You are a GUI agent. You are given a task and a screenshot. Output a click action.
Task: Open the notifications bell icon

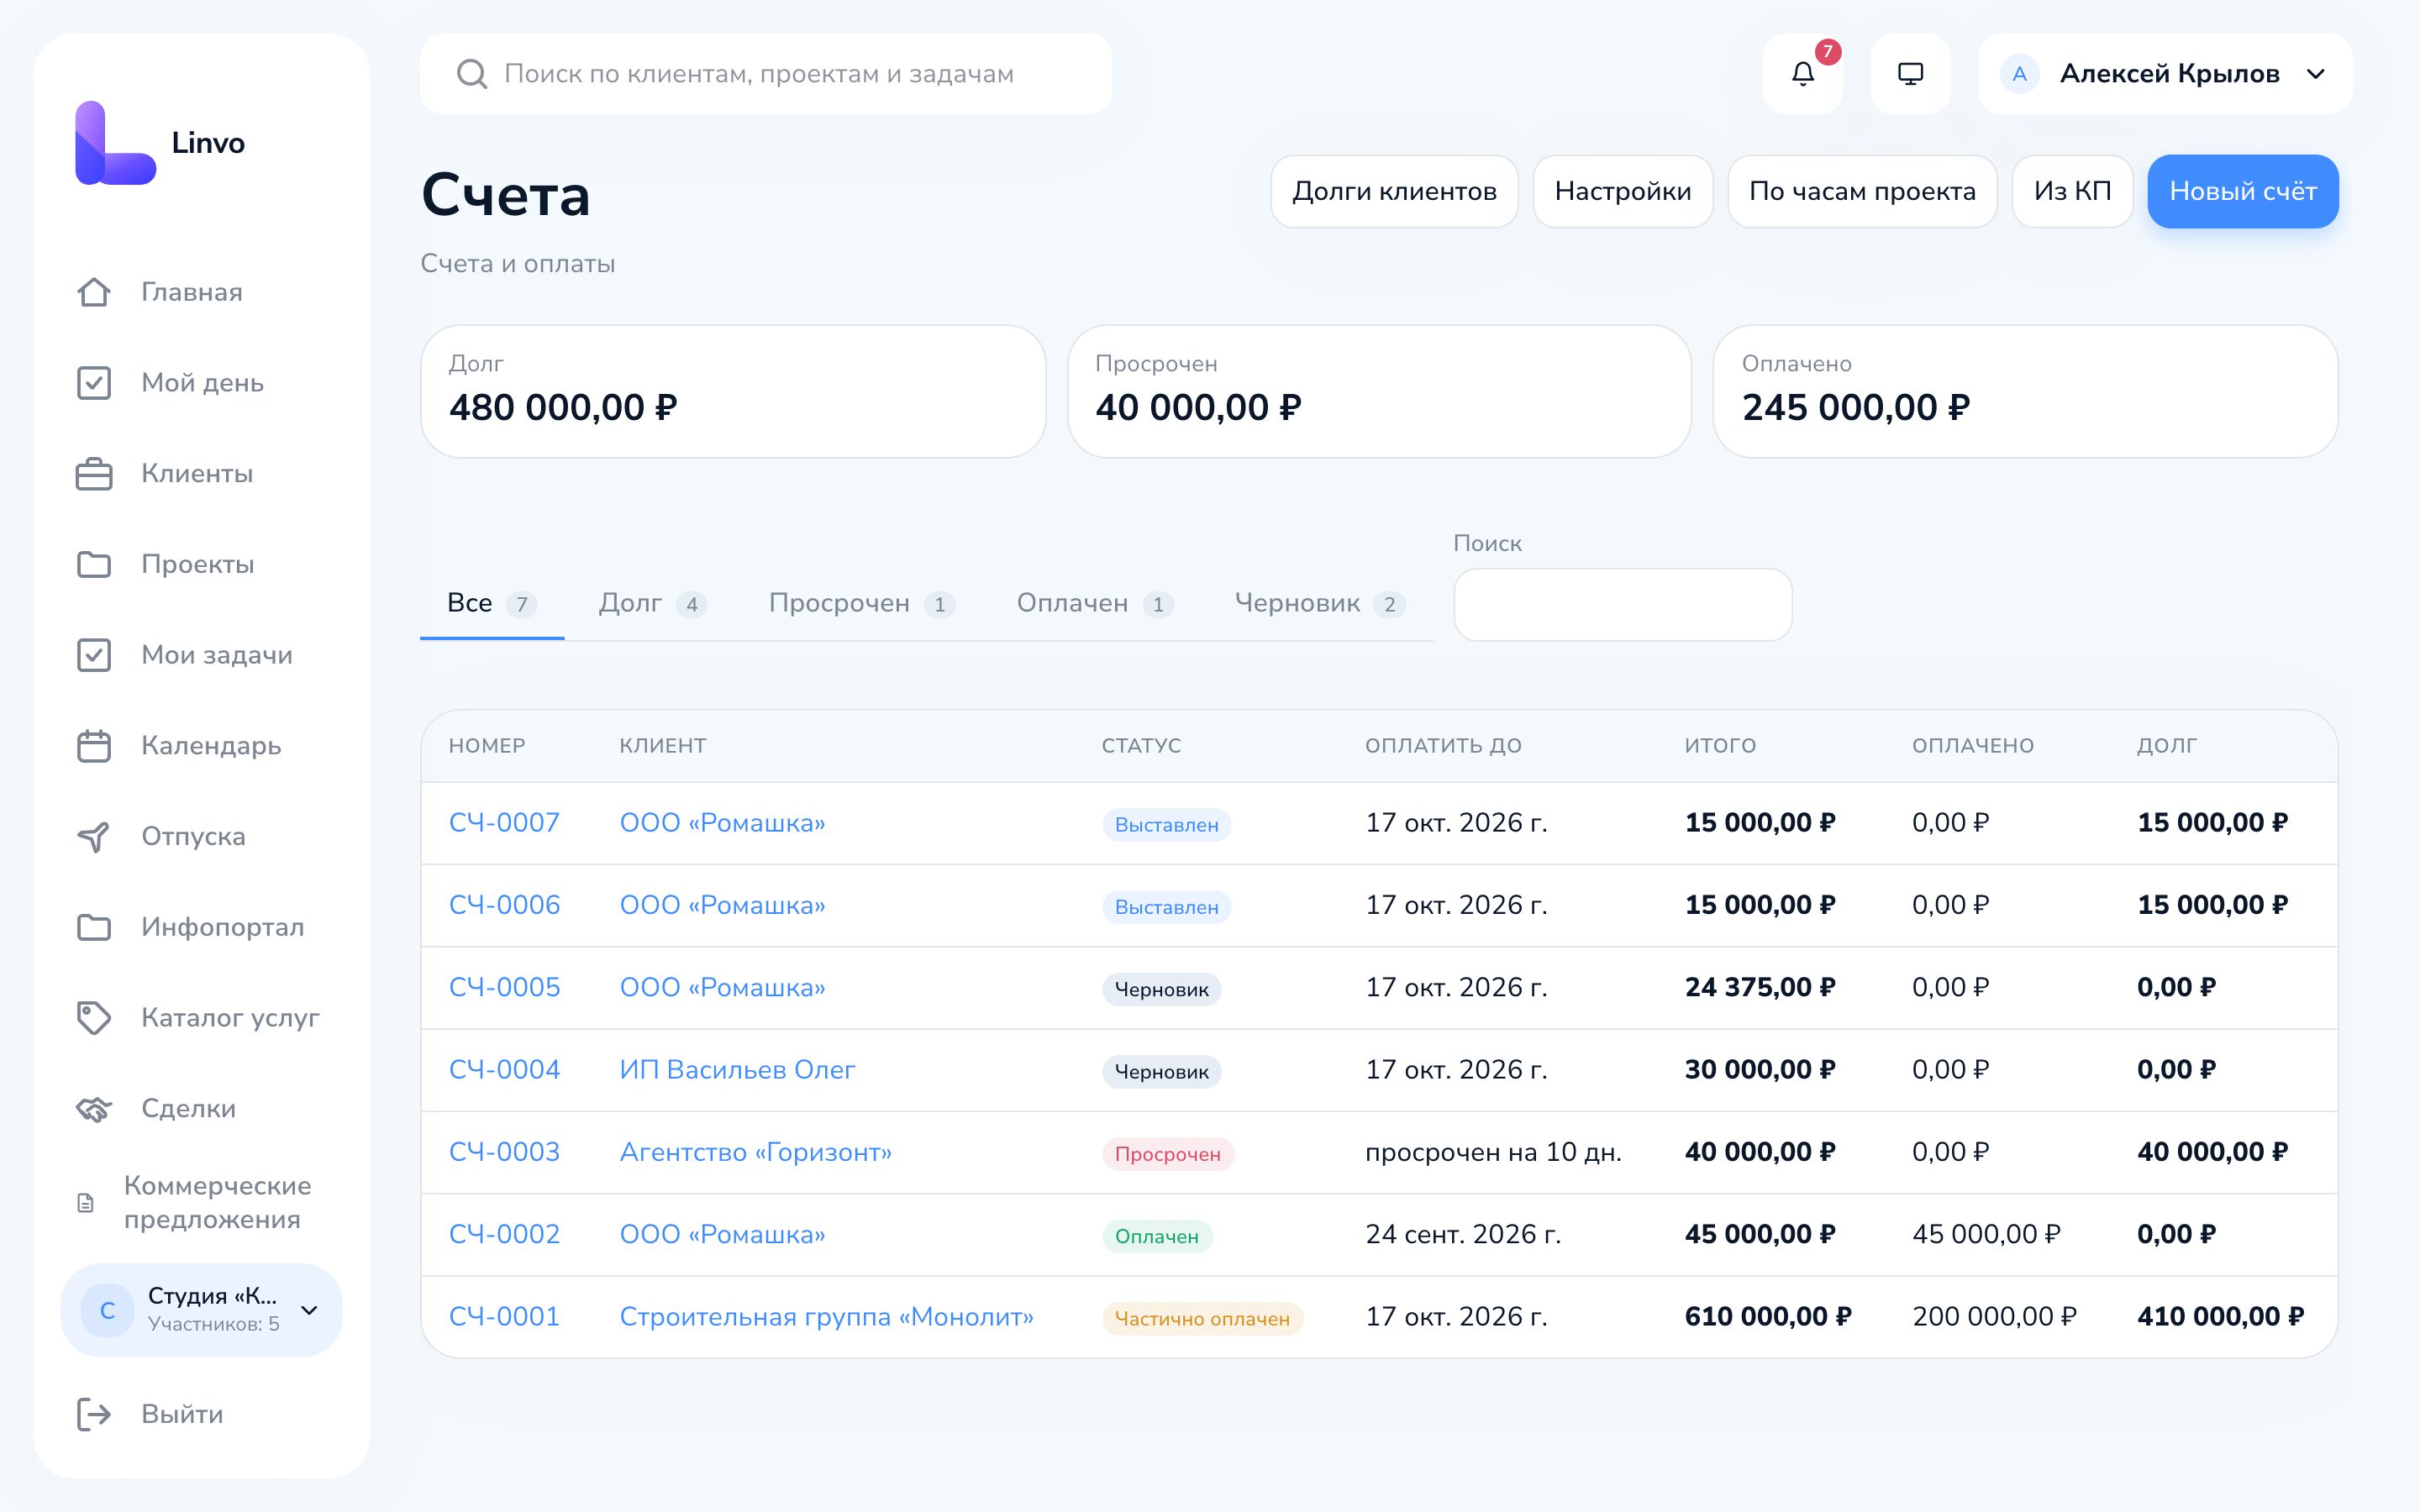1802,74
